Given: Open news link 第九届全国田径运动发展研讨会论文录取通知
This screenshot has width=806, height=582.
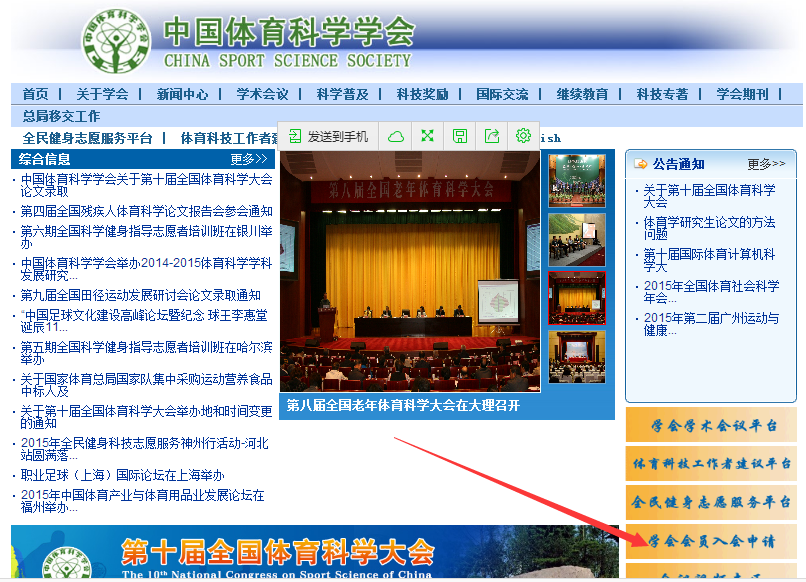Looking at the screenshot, I should 140,295.
